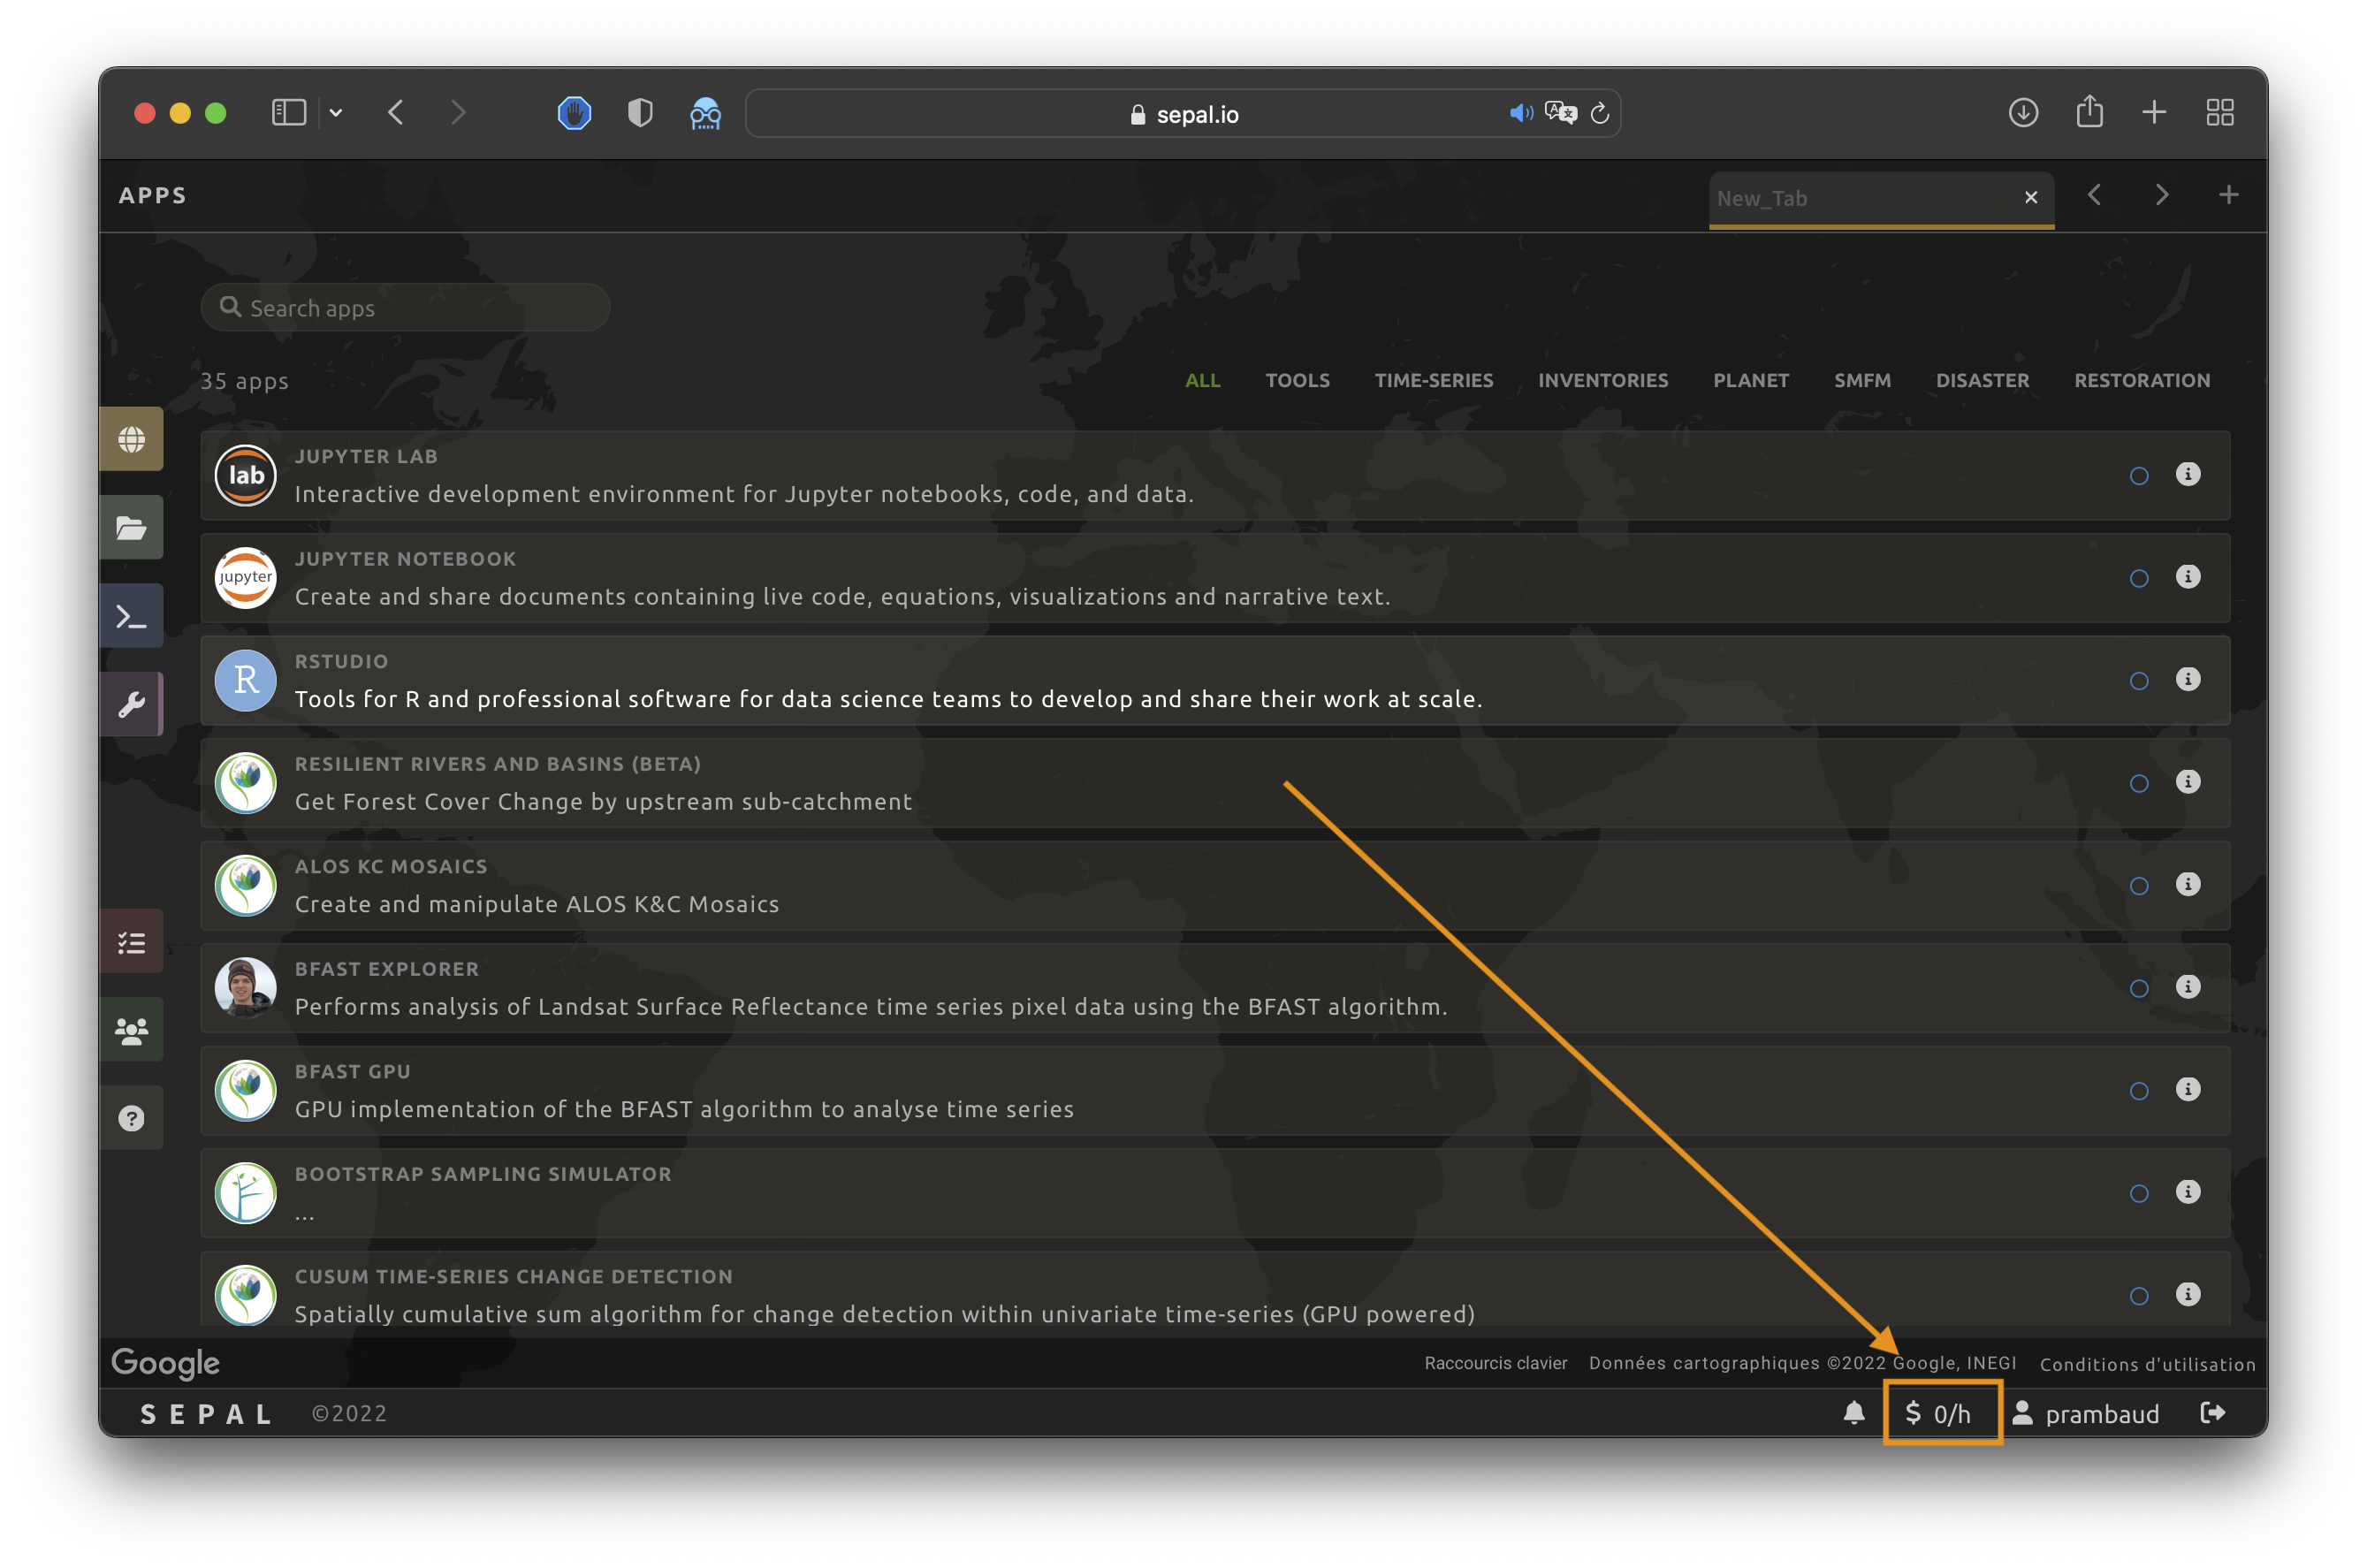This screenshot has height=1568, width=2367.
Task: Click the Help question mark icon
Action: (131, 1118)
